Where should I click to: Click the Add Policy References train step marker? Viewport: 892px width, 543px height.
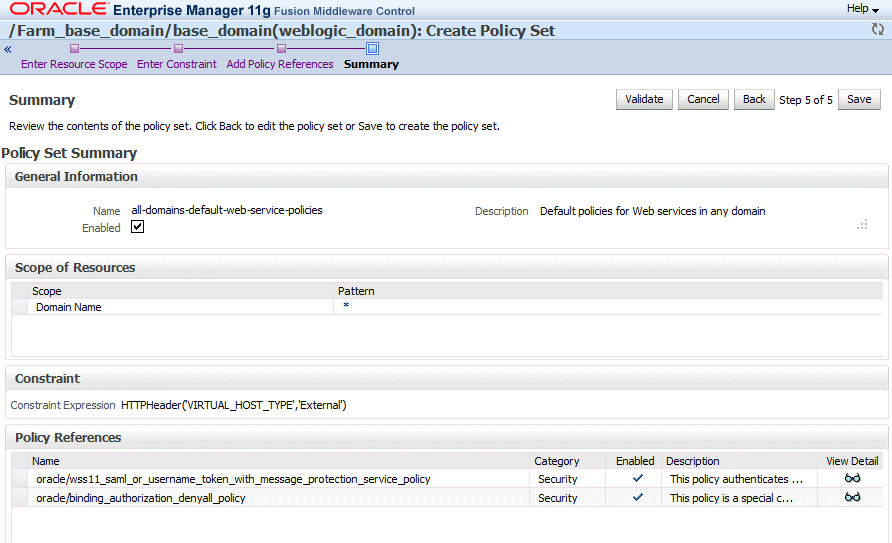click(x=282, y=48)
